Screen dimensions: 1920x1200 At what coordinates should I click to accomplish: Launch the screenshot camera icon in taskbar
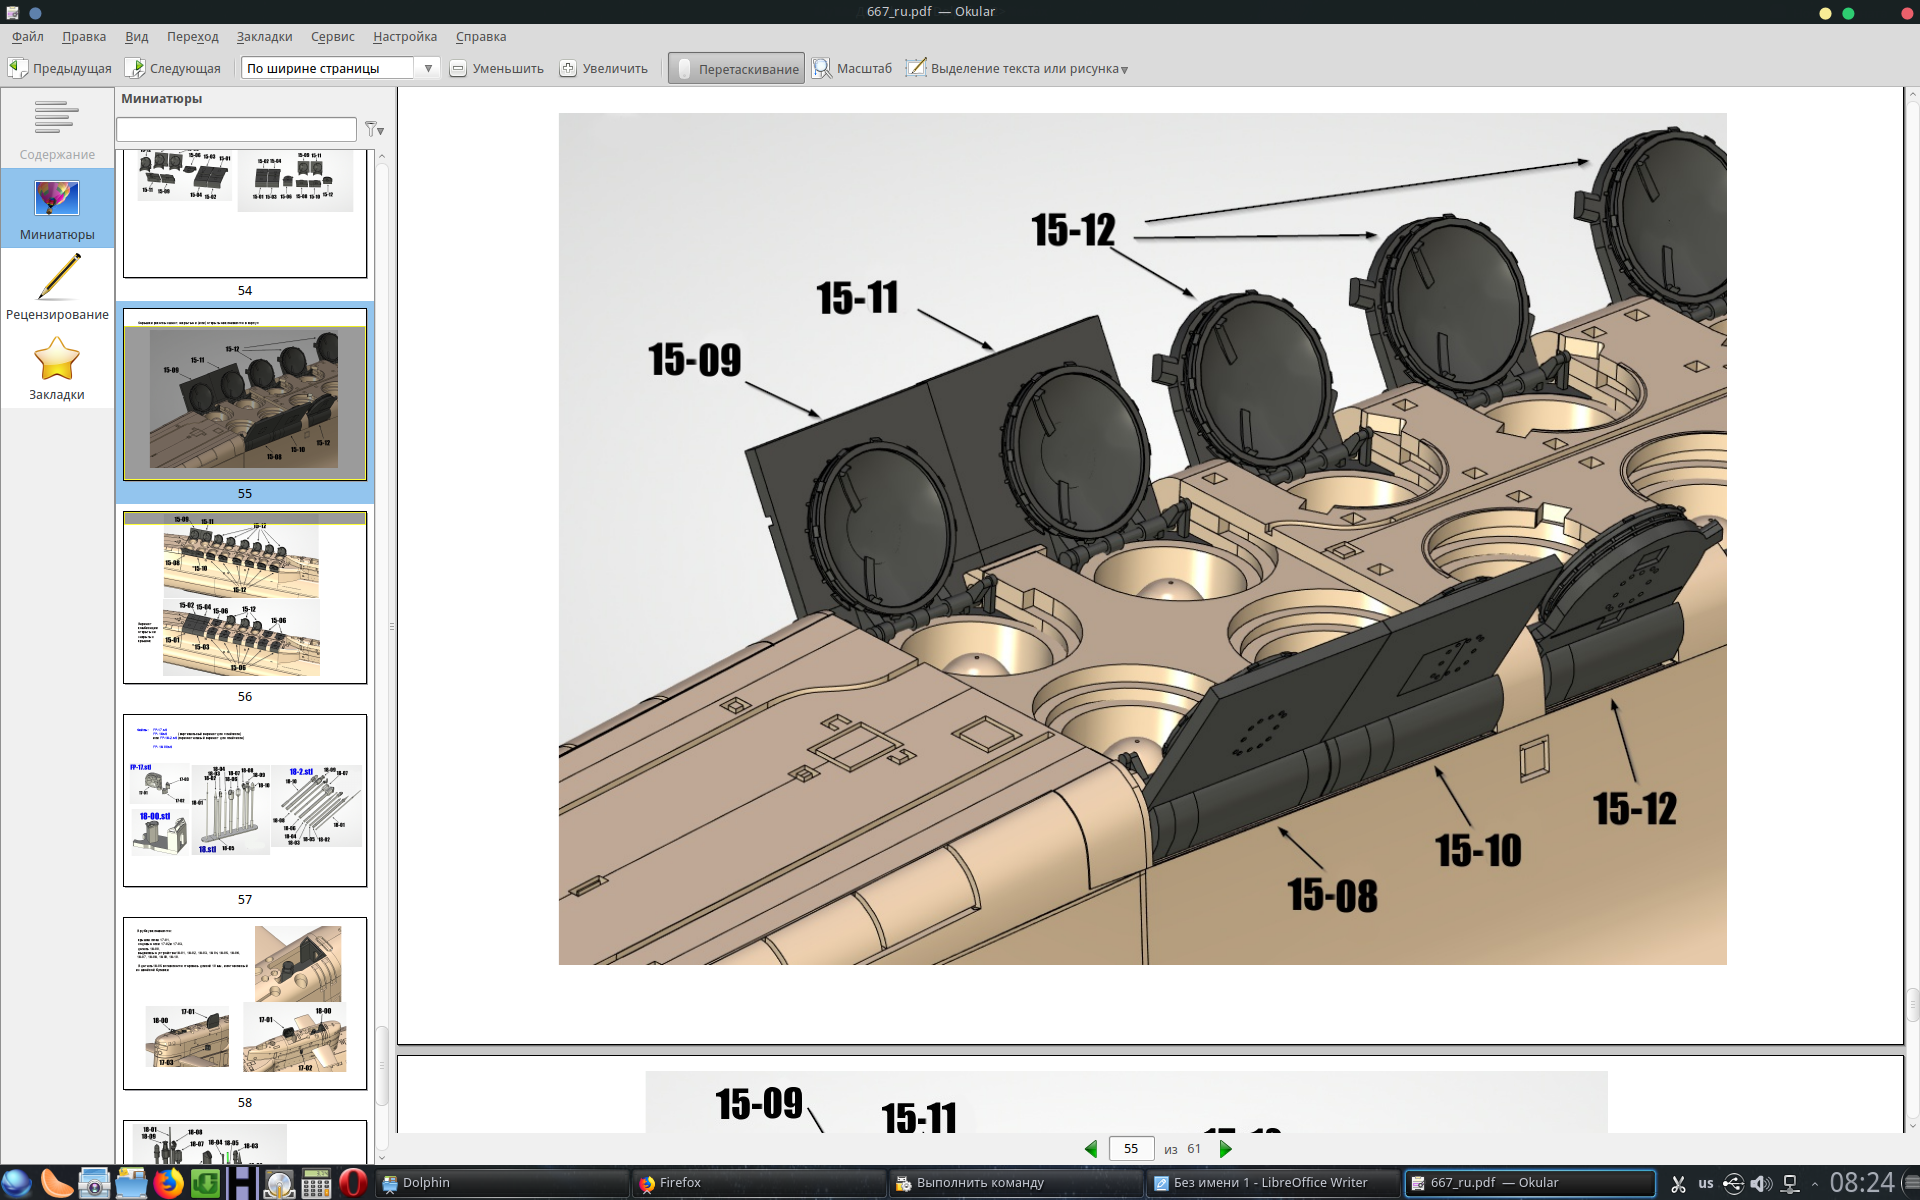pyautogui.click(x=94, y=1183)
